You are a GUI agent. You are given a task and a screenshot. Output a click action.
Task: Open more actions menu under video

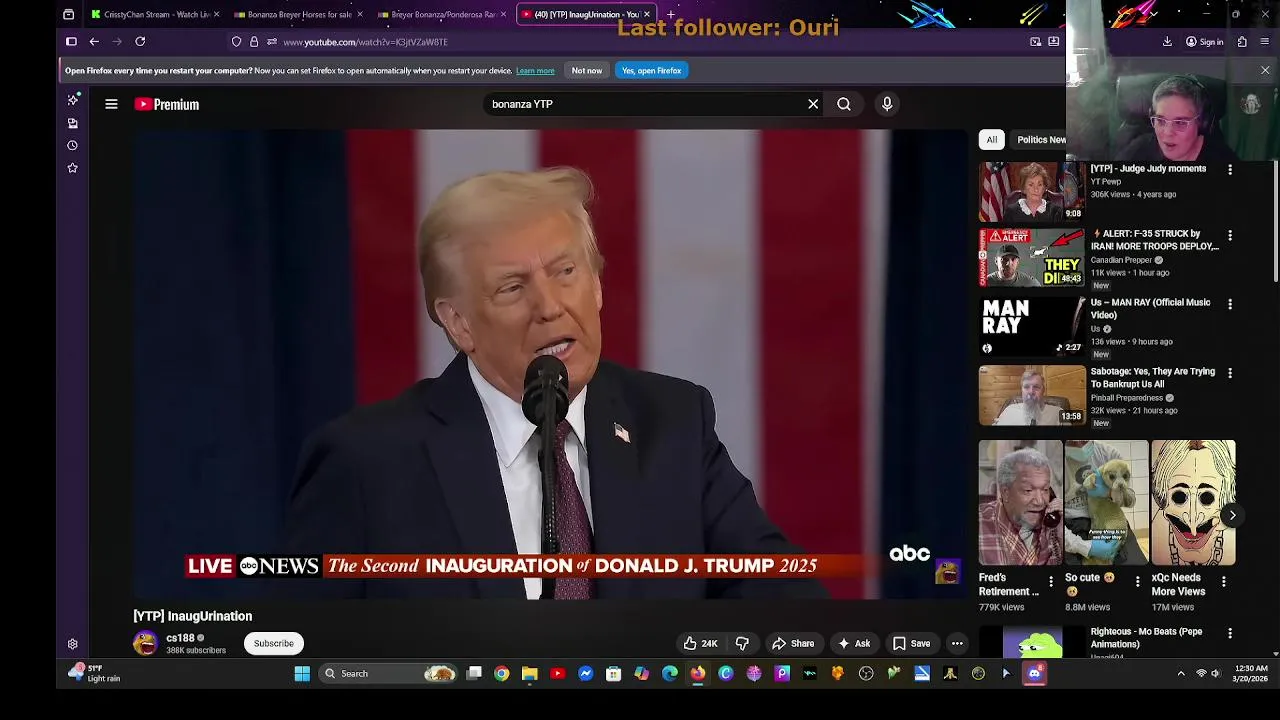(x=957, y=643)
